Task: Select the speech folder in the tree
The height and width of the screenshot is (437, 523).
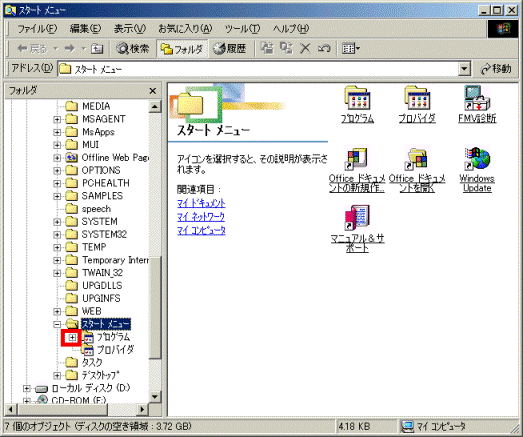Action: coord(88,209)
